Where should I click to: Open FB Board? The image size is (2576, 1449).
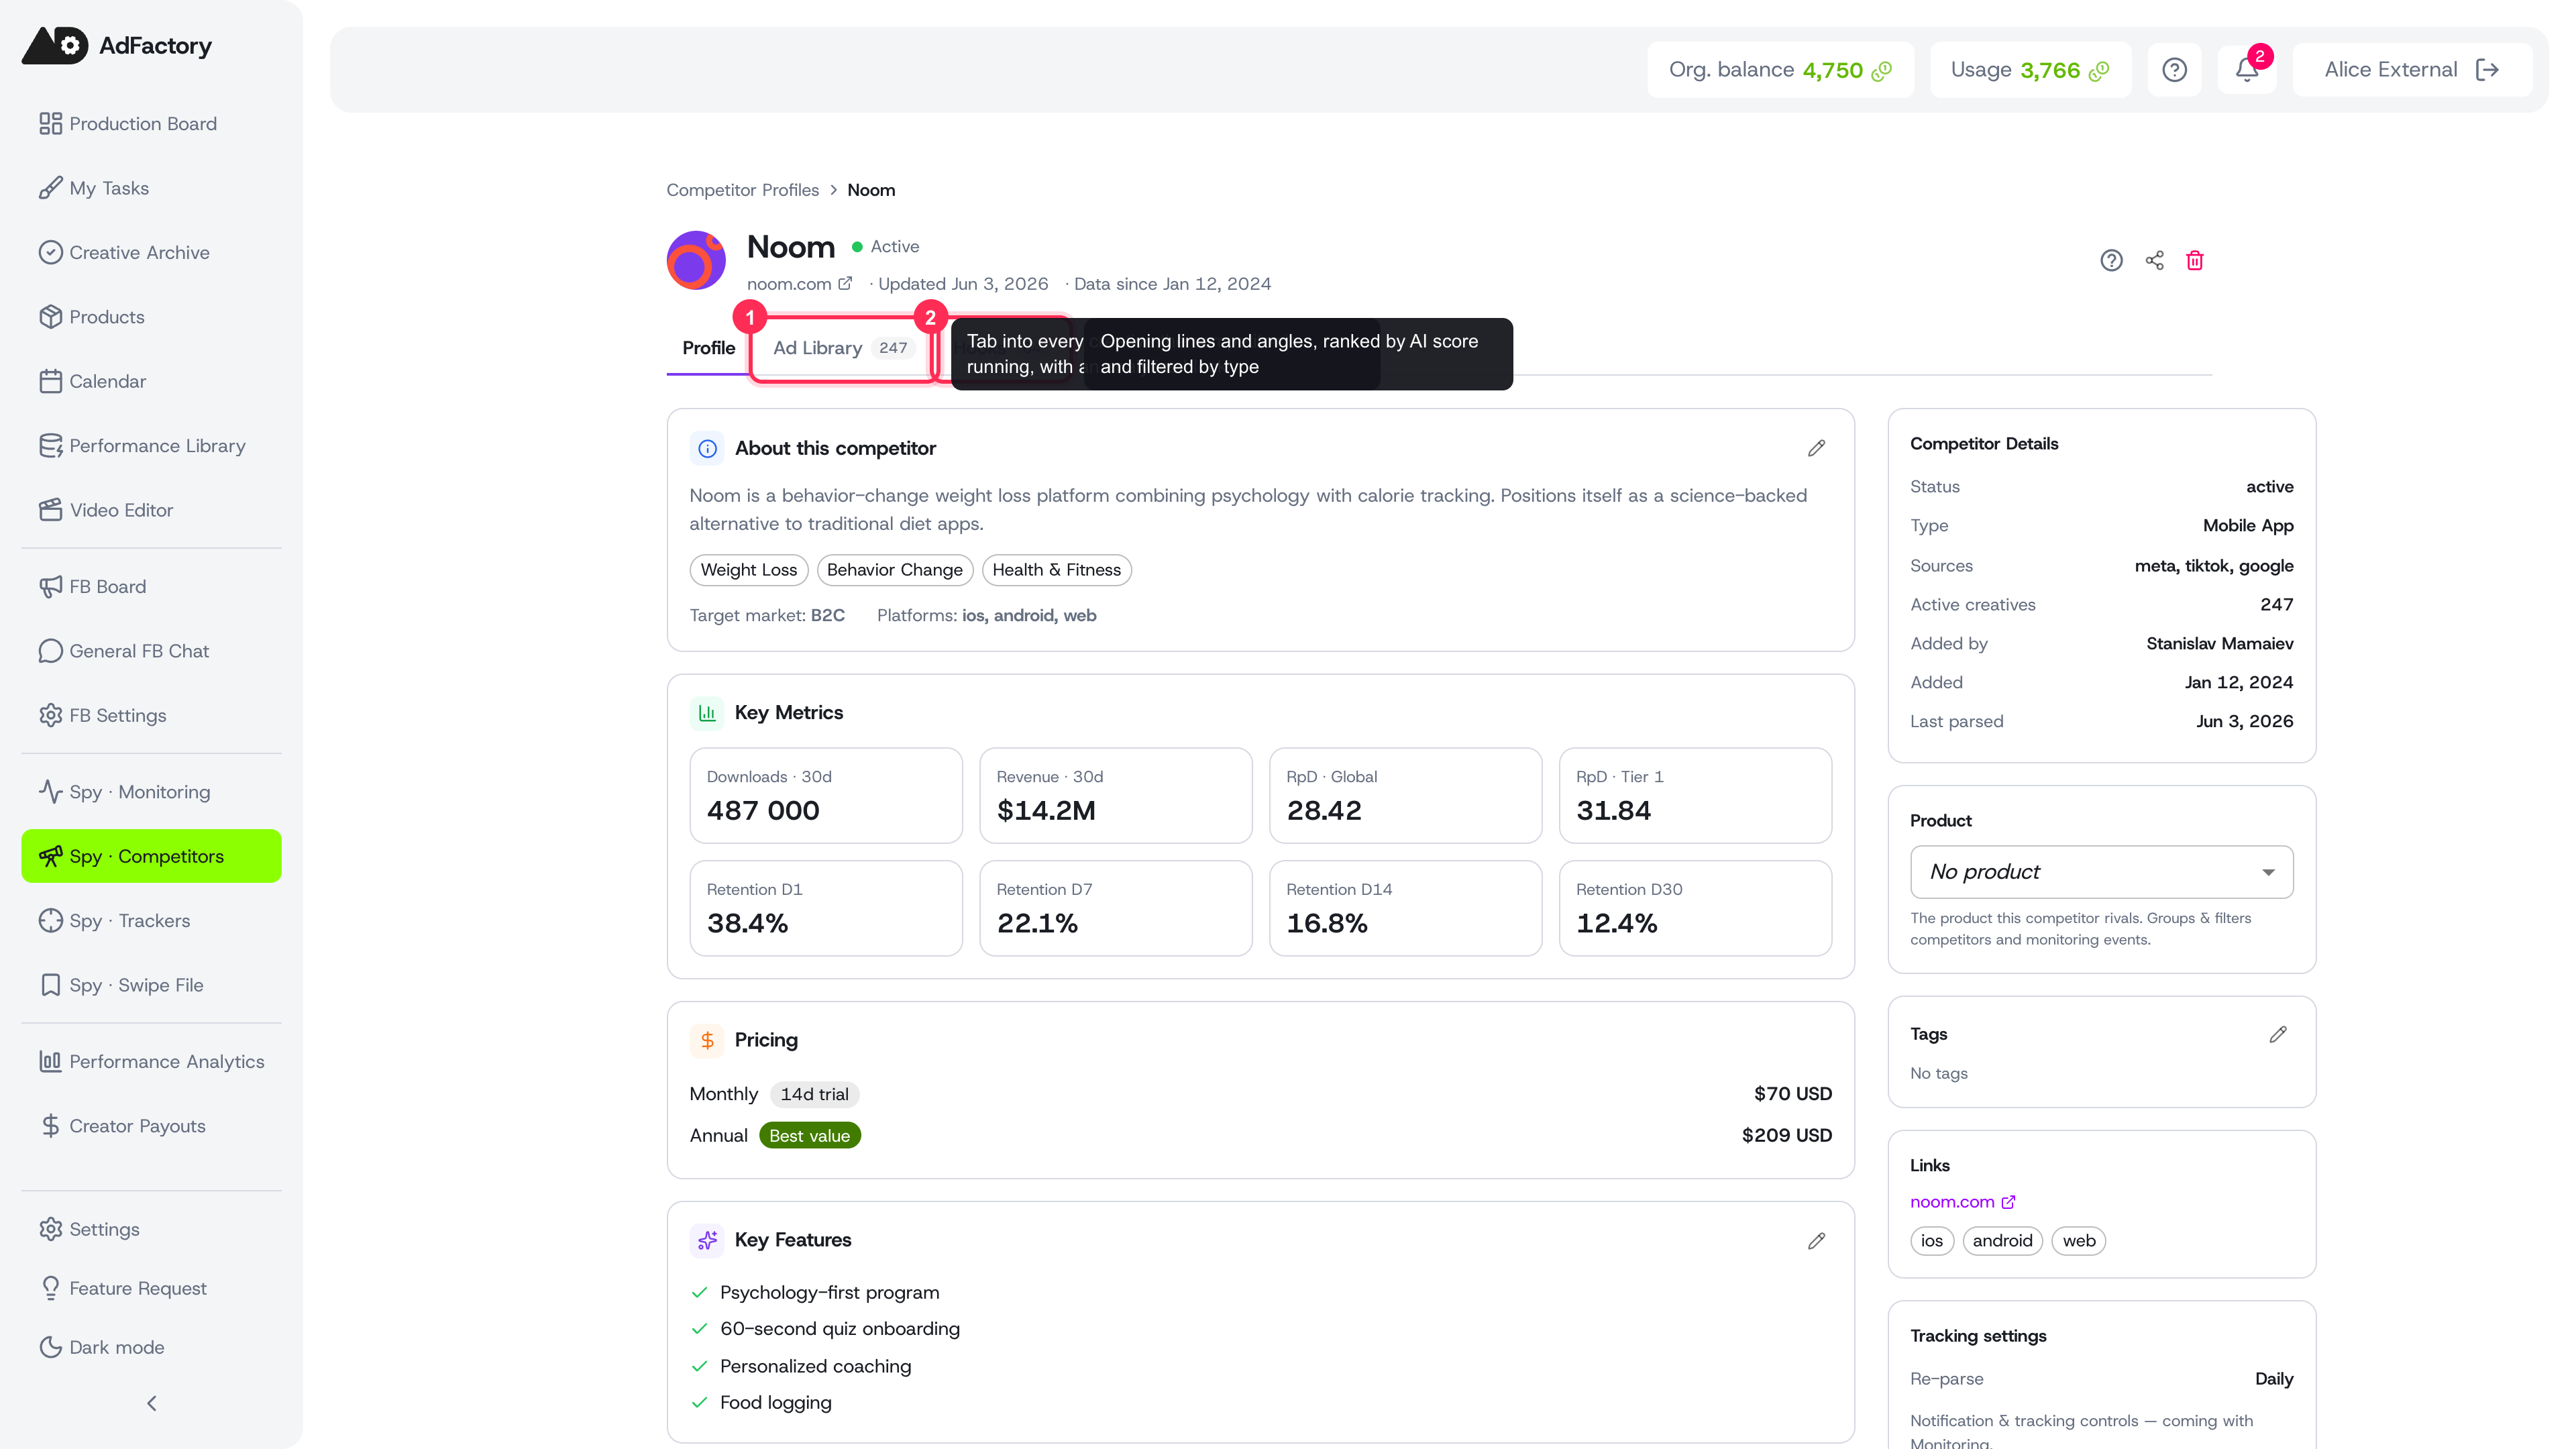tap(151, 586)
